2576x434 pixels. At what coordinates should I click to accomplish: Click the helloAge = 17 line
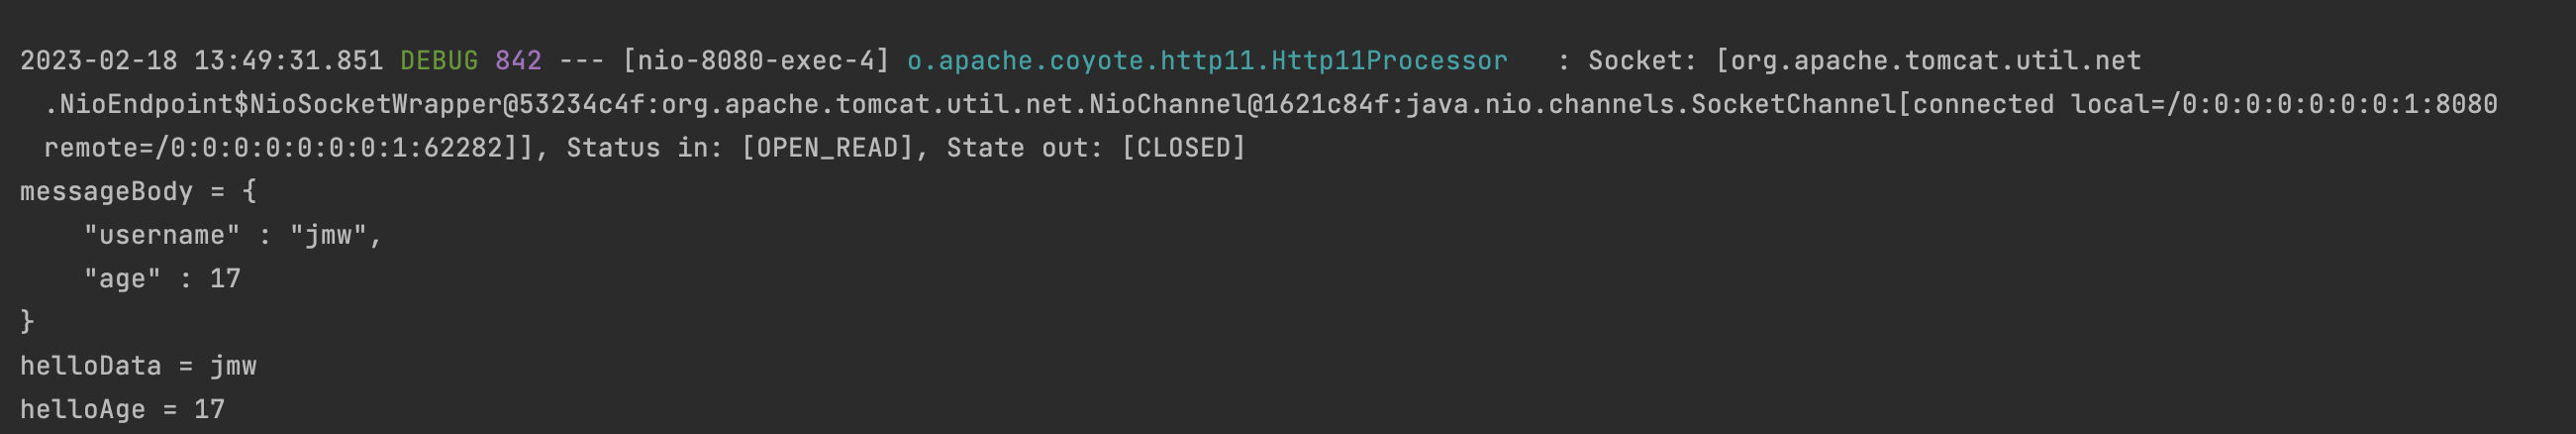[x=122, y=410]
